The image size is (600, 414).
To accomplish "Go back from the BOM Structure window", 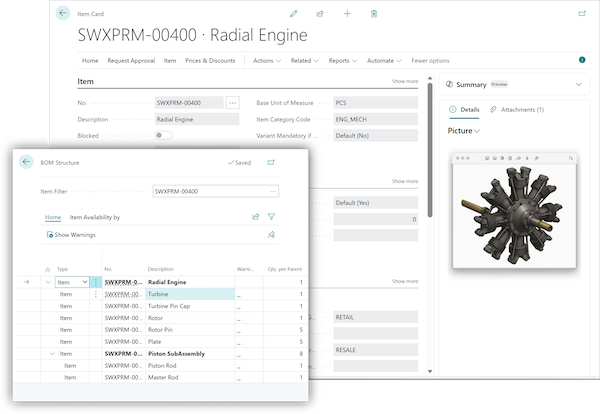I will (x=26, y=162).
